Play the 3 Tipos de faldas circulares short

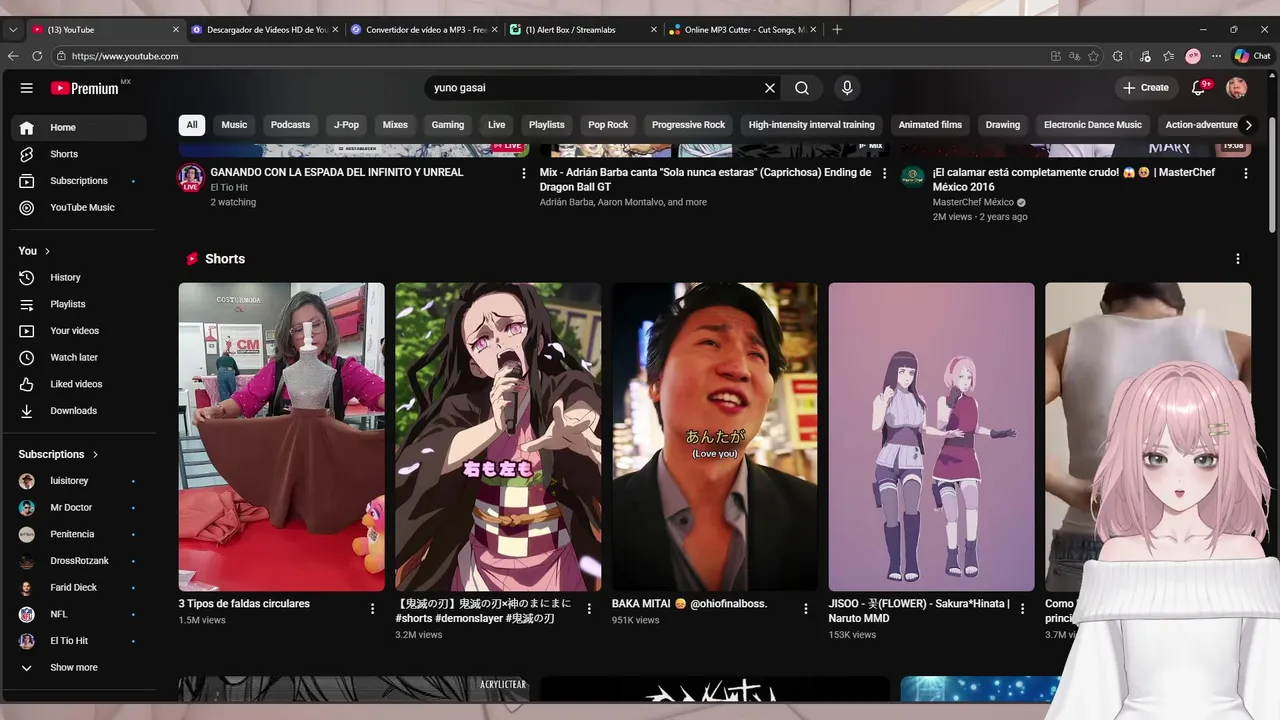(x=282, y=437)
